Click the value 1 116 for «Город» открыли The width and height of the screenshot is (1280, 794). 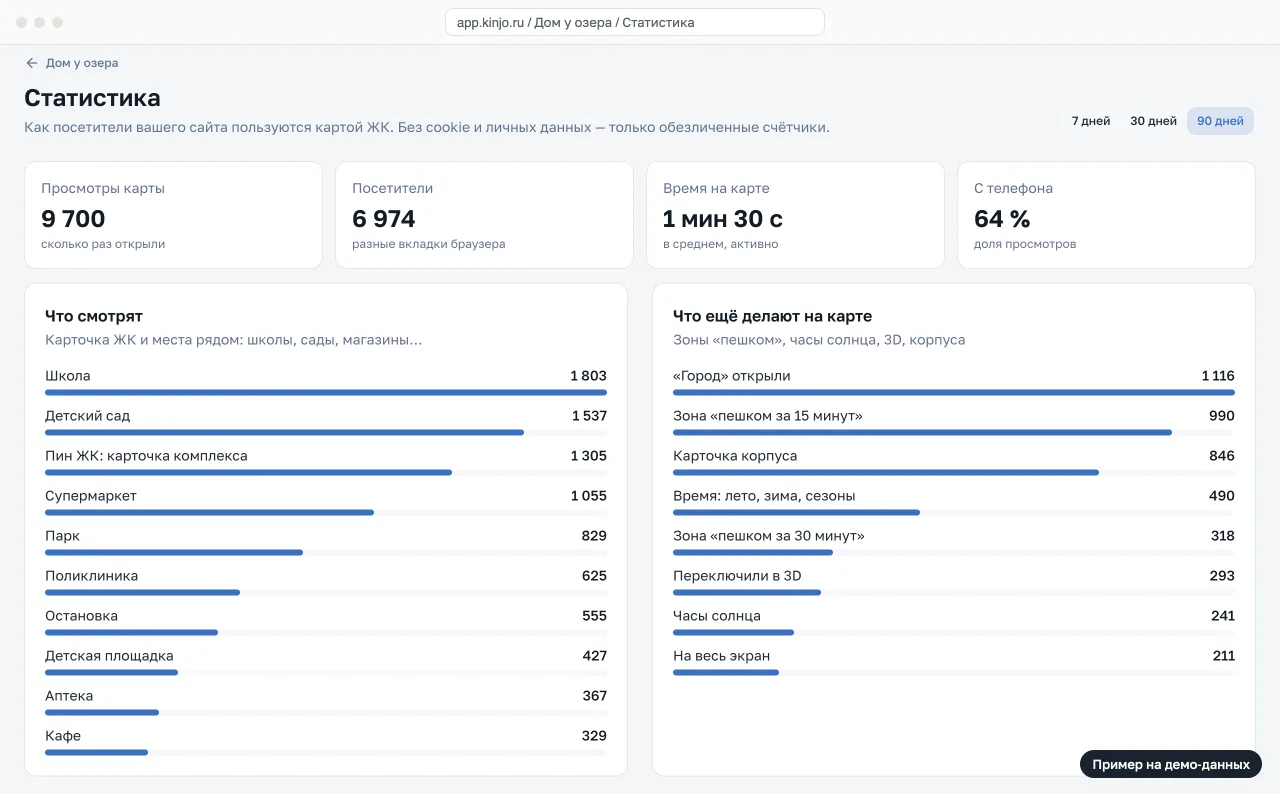tap(1218, 376)
